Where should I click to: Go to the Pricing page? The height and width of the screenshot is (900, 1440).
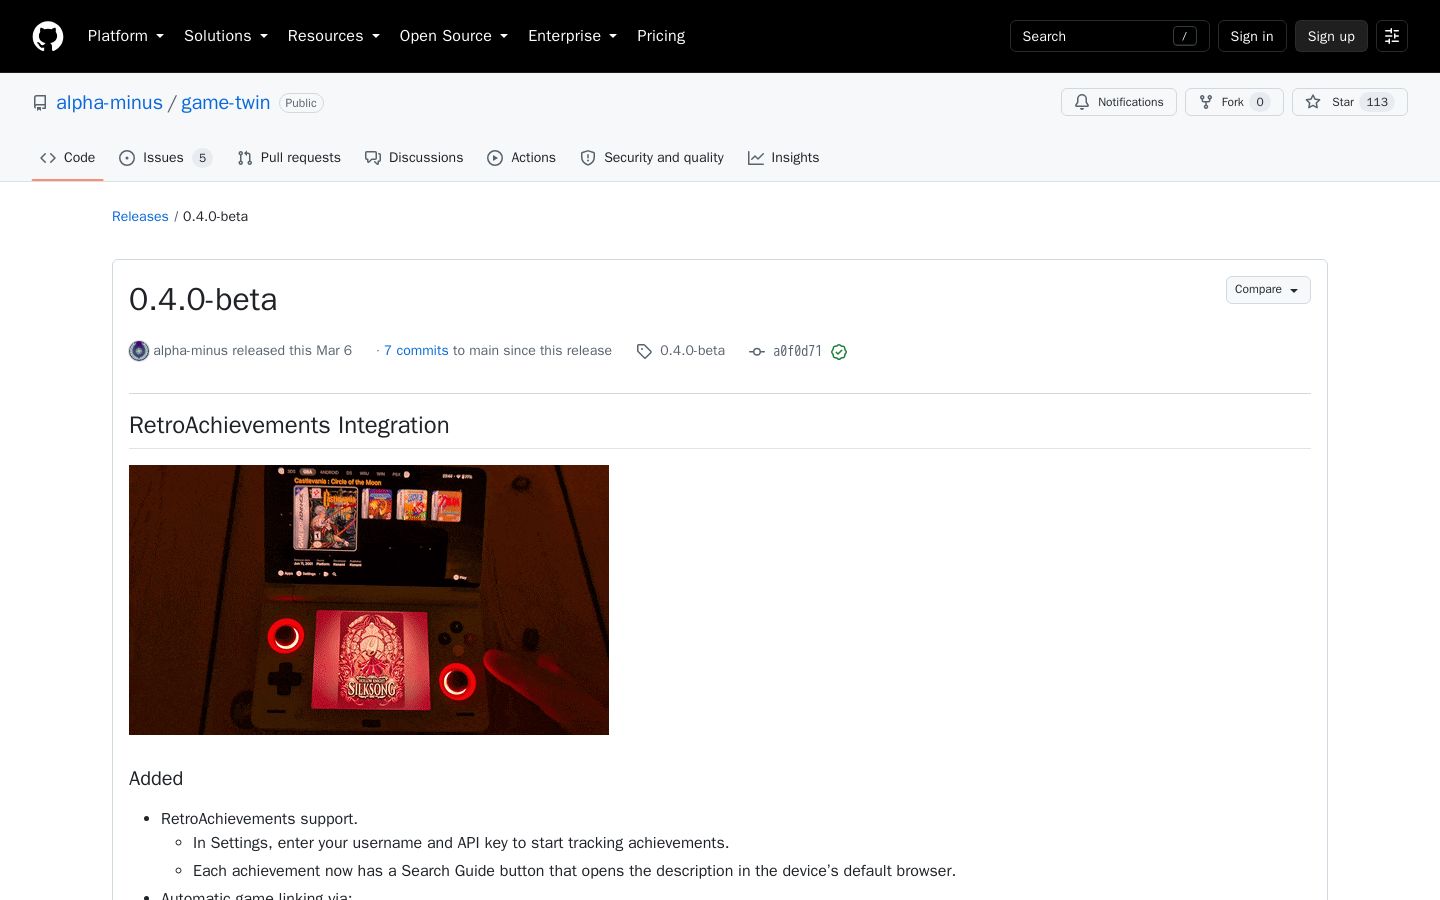(661, 36)
